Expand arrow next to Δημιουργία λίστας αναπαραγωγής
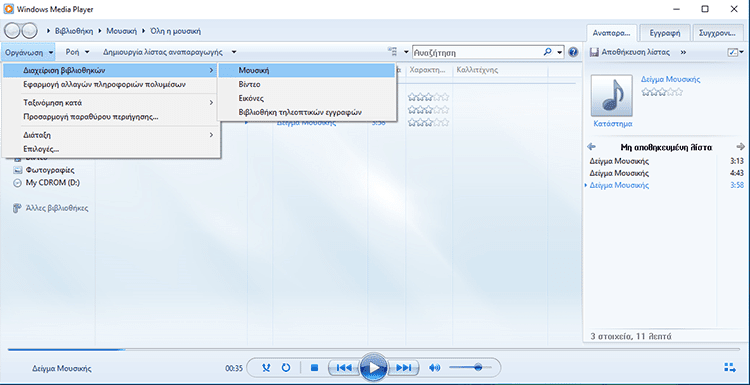The width and height of the screenshot is (750, 385). 233,52
